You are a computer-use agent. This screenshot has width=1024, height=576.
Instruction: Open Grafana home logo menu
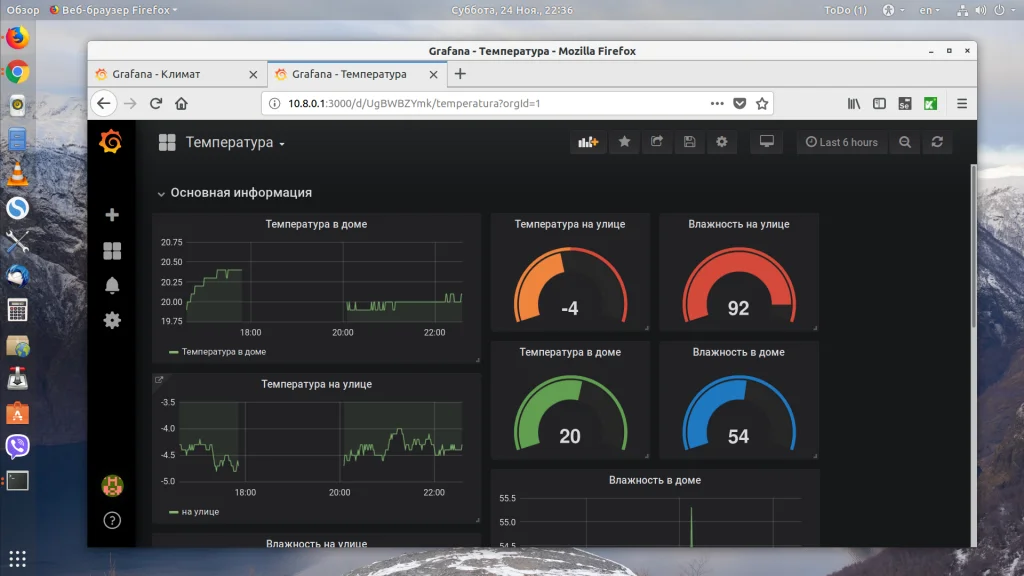110,142
